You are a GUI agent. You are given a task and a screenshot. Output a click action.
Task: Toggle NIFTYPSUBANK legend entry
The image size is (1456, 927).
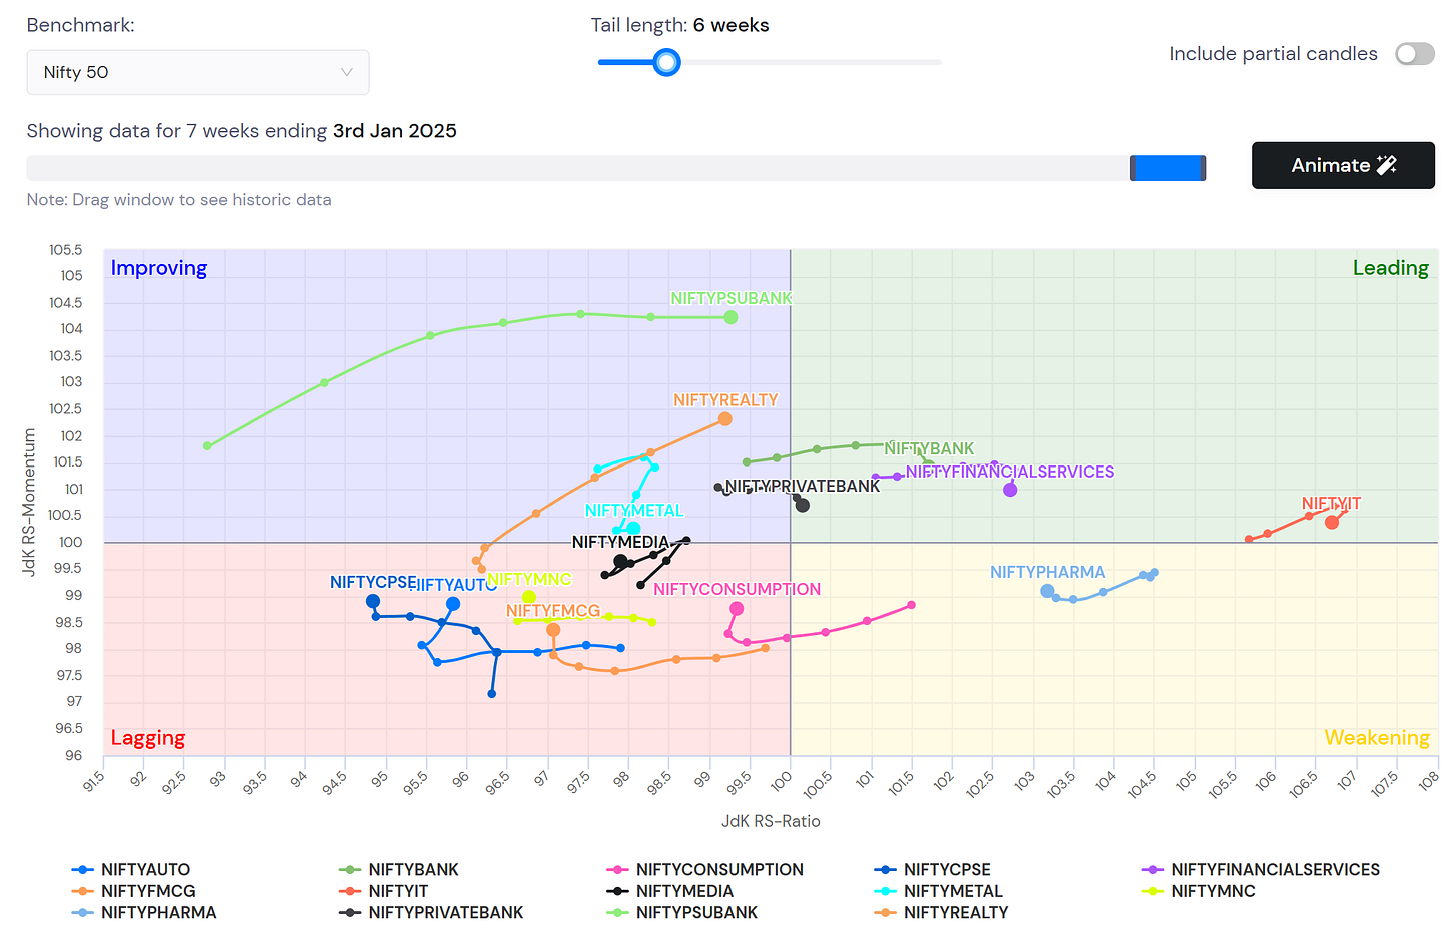pyautogui.click(x=682, y=912)
